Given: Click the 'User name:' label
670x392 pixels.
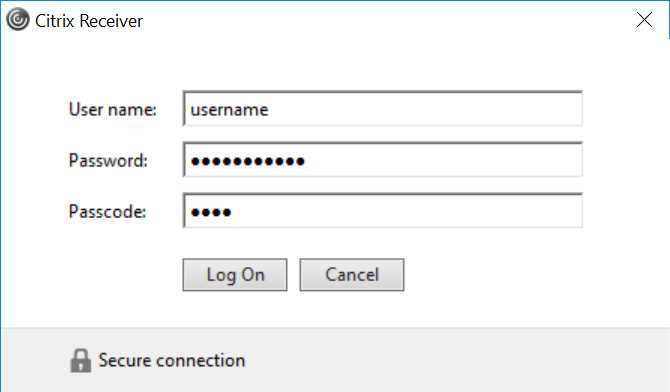Looking at the screenshot, I should coord(113,109).
